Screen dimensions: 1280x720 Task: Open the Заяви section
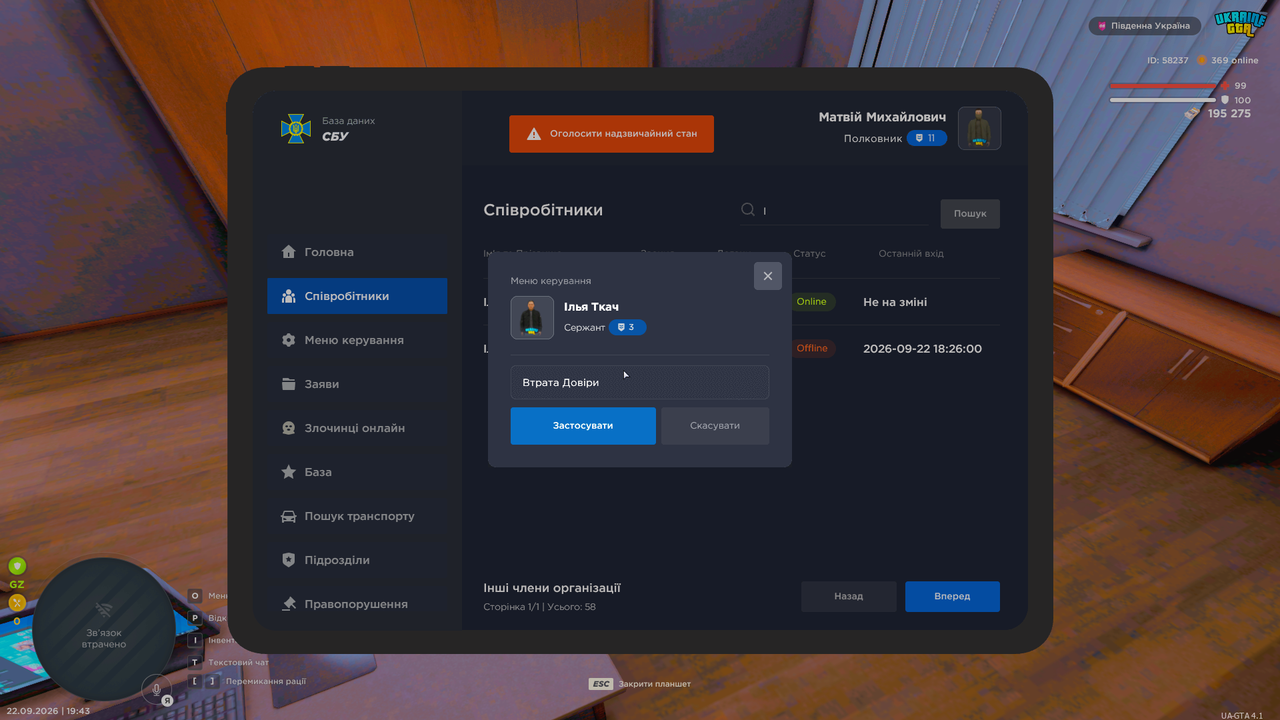pyautogui.click(x=357, y=384)
